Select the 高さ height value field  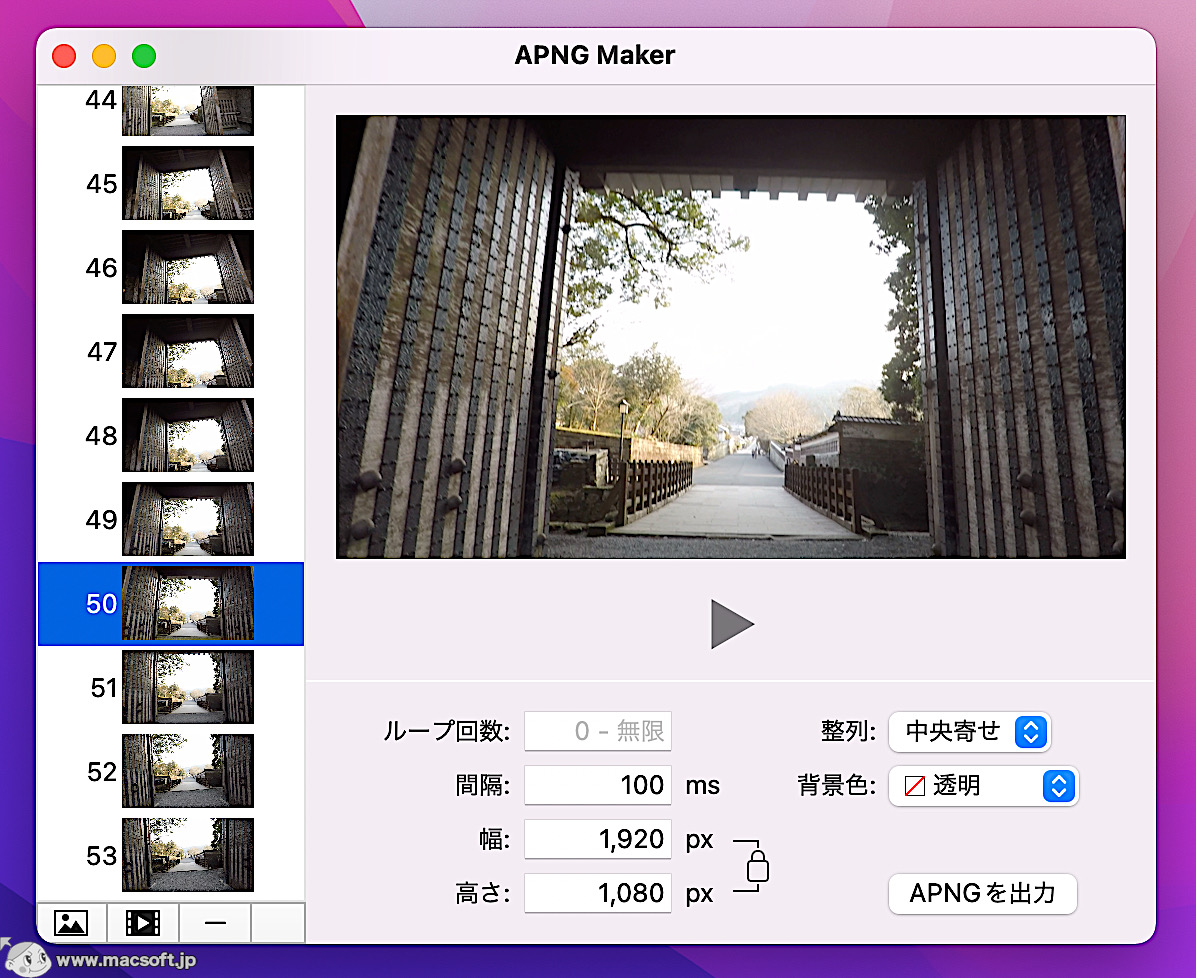point(597,893)
